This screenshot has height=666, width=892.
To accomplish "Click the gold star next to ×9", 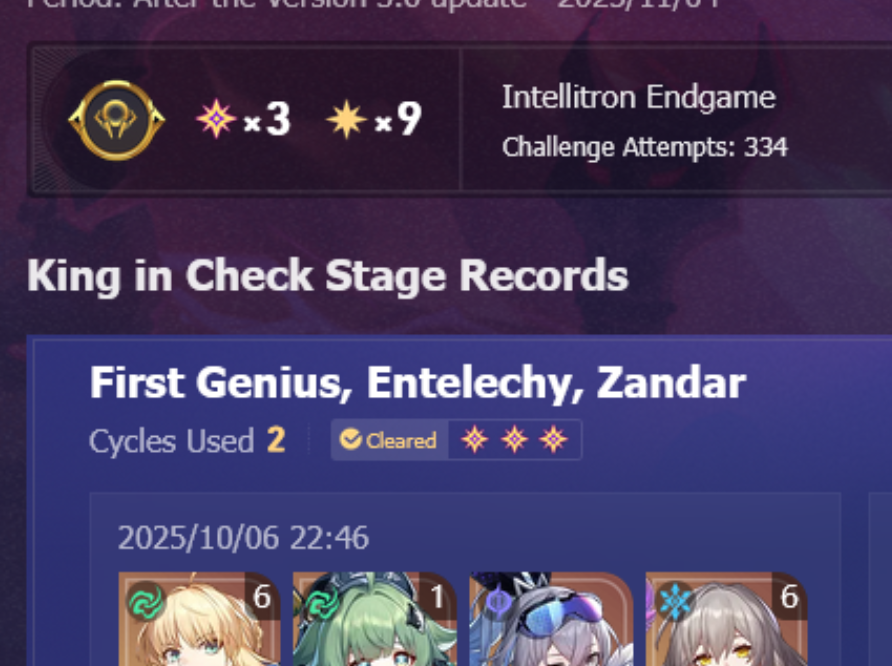I will (x=346, y=119).
